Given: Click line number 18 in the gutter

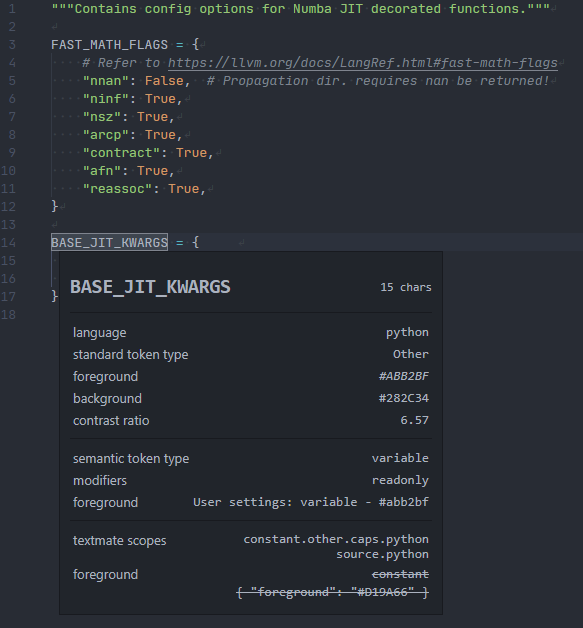Looking at the screenshot, I should [x=8, y=315].
